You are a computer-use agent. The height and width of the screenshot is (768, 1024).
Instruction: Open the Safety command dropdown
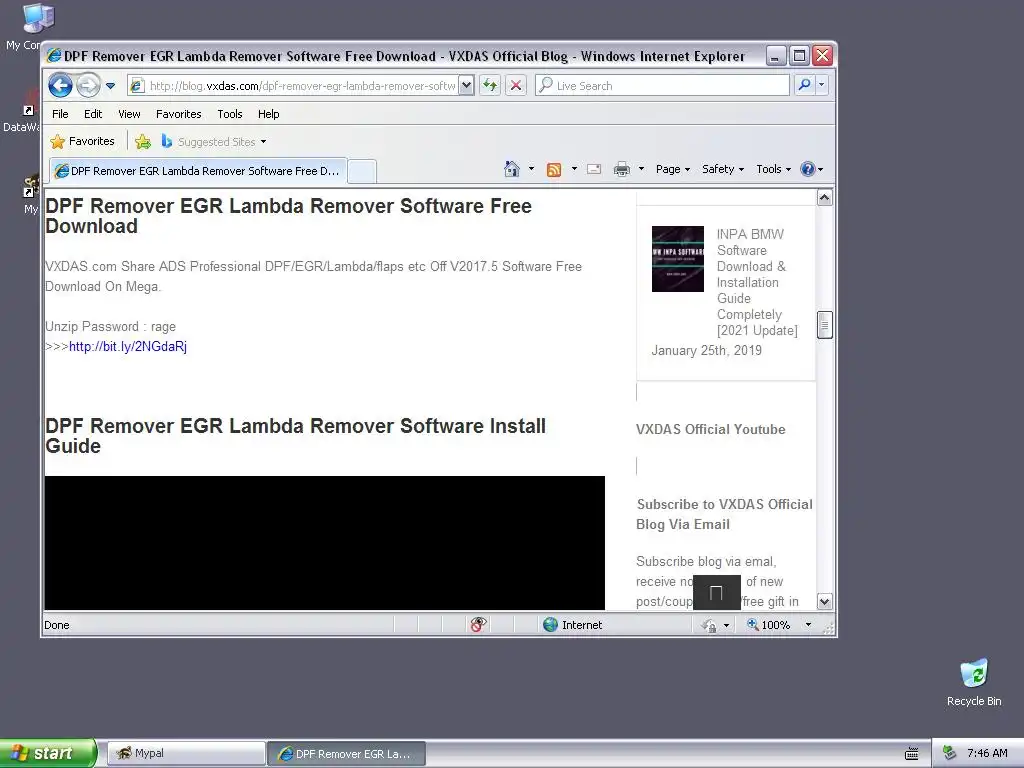coord(722,169)
